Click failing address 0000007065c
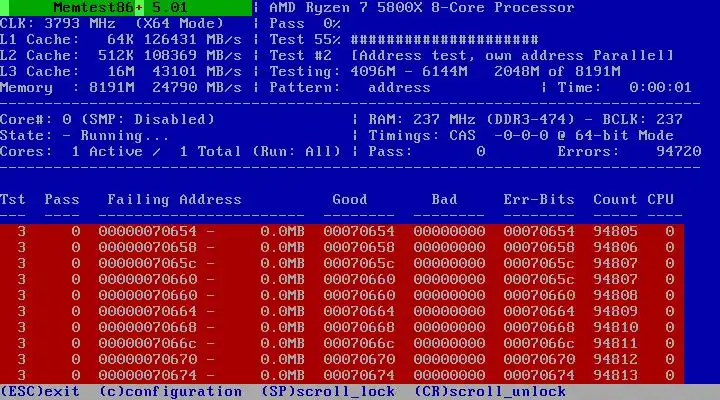Screen dimensions: 720x400 tap(147, 264)
